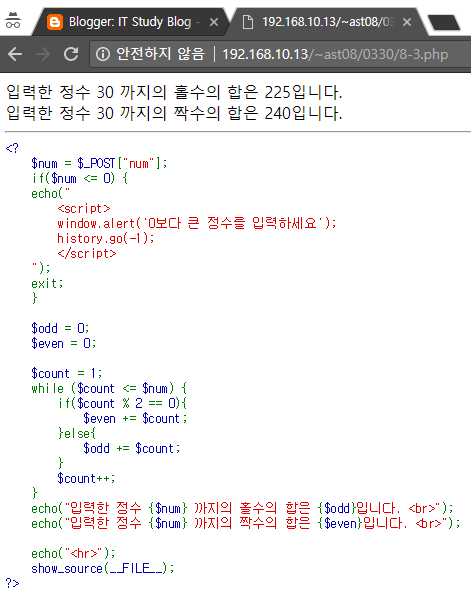471x594 pixels.
Task: Click the closing </script> tag line
Action: click(87, 253)
